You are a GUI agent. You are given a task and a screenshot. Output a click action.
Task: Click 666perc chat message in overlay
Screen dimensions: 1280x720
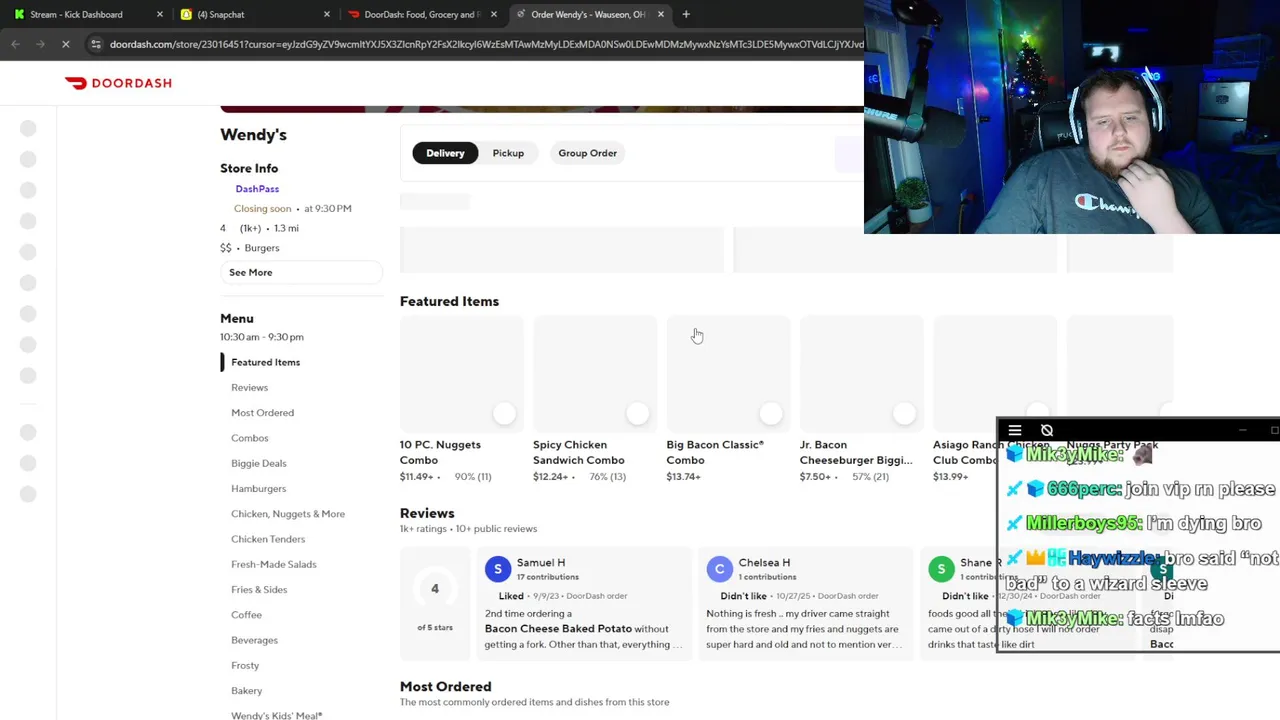1140,489
